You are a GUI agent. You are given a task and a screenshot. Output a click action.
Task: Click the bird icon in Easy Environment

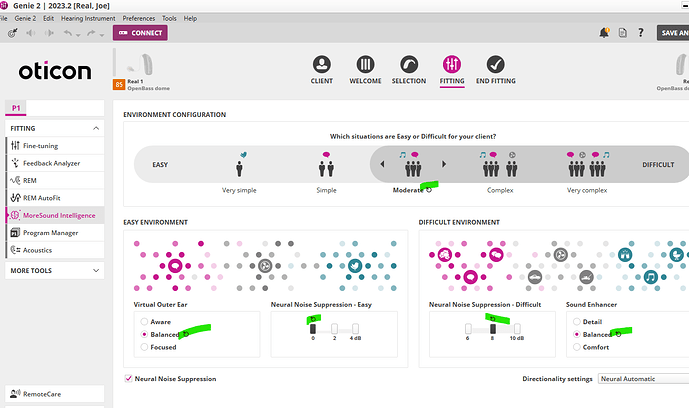(355, 266)
